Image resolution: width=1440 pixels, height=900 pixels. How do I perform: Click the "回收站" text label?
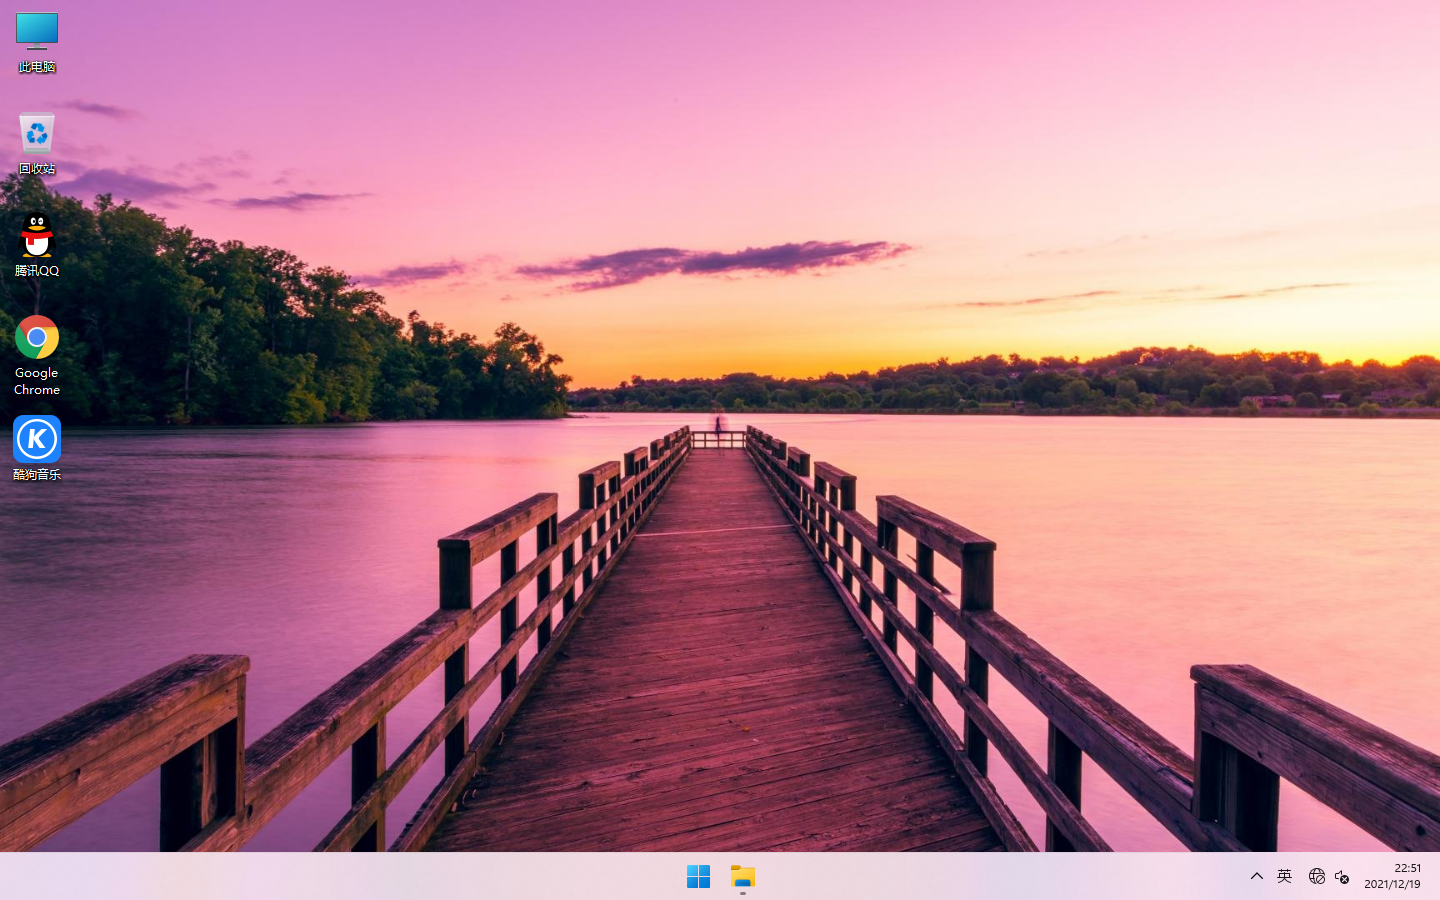pos(37,169)
